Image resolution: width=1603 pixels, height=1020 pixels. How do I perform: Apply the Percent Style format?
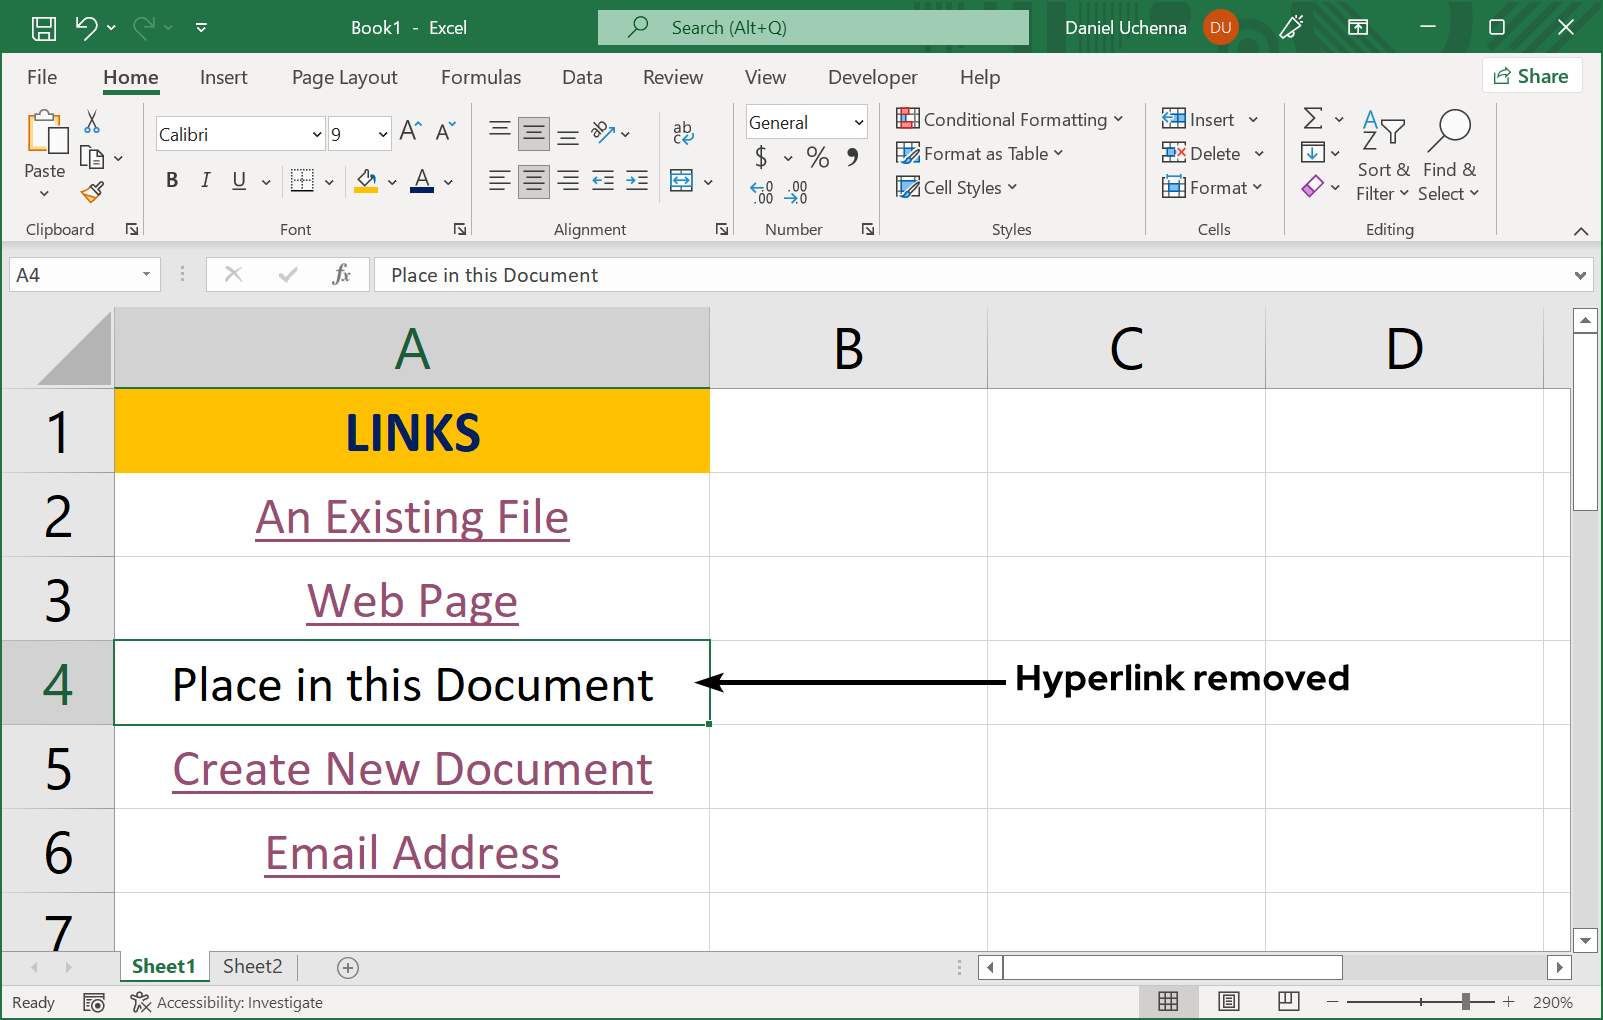817,157
